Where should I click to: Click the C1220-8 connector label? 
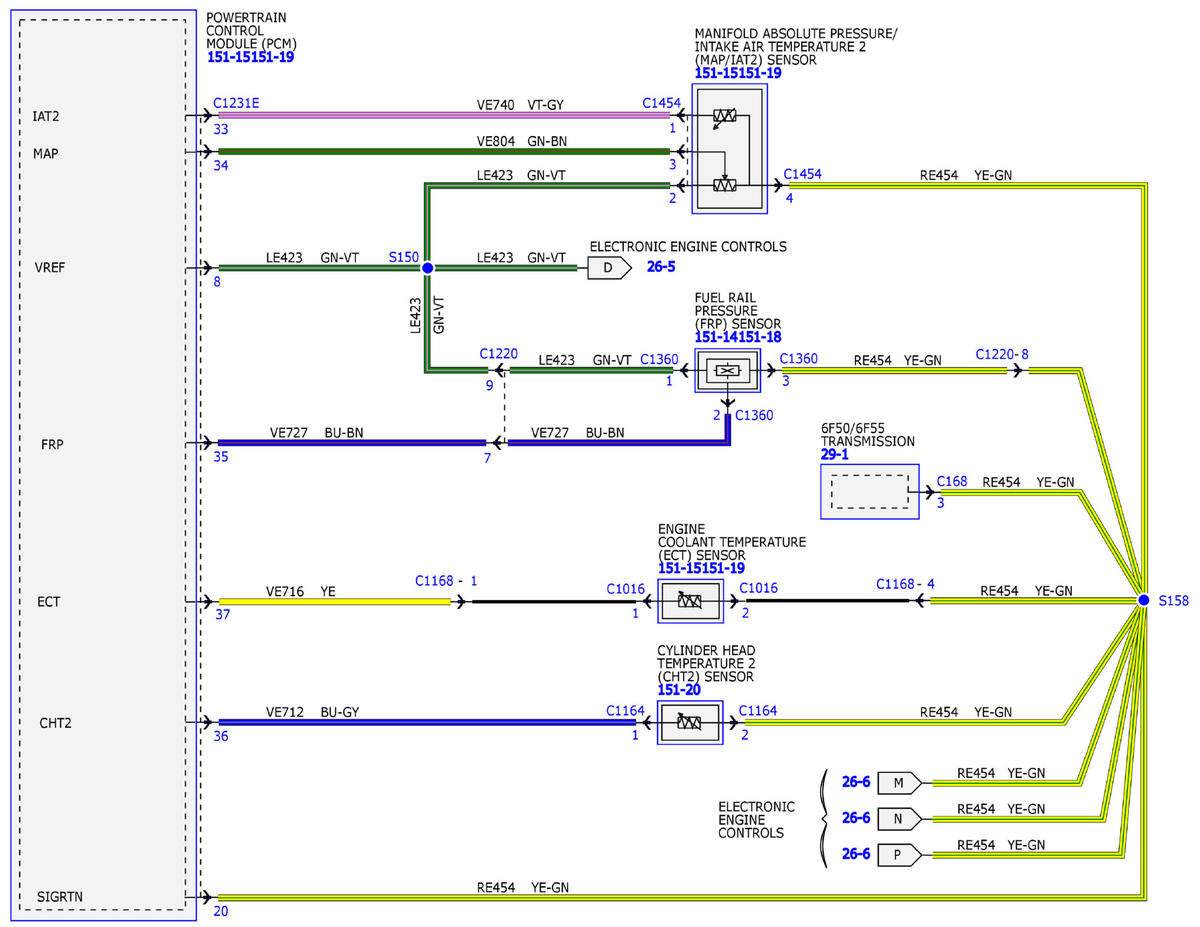coord(1002,354)
